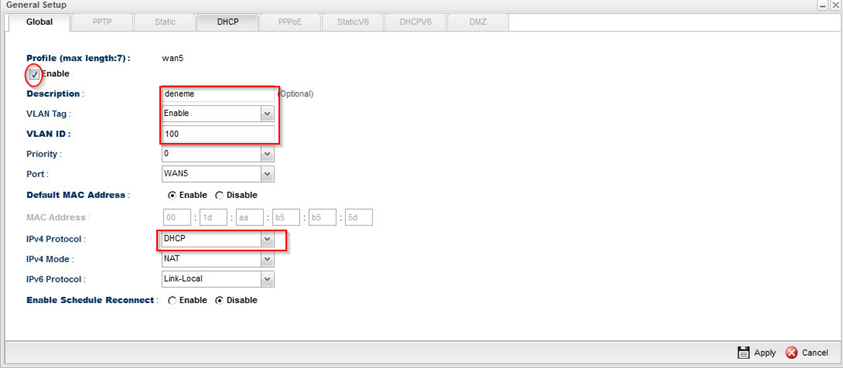The width and height of the screenshot is (843, 372).
Task: Toggle the profile Enable checkbox
Action: pyautogui.click(x=34, y=74)
